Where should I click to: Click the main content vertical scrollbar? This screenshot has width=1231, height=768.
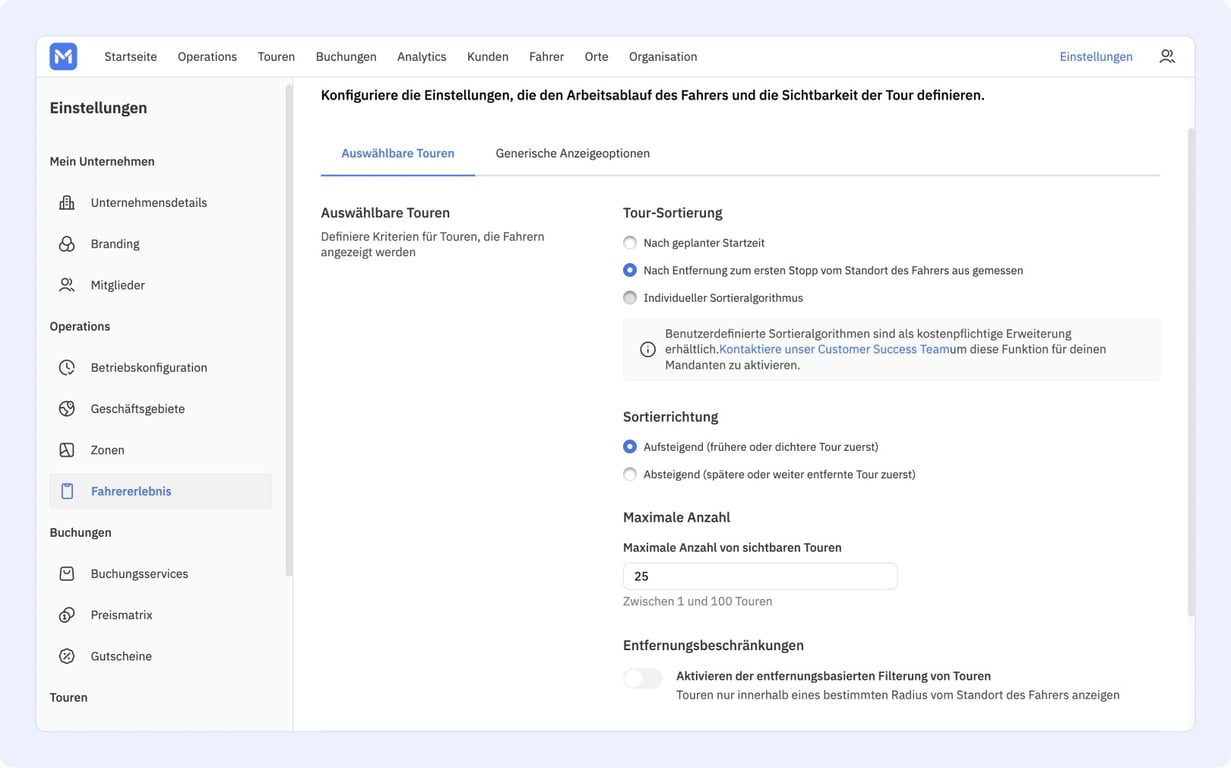1191,372
